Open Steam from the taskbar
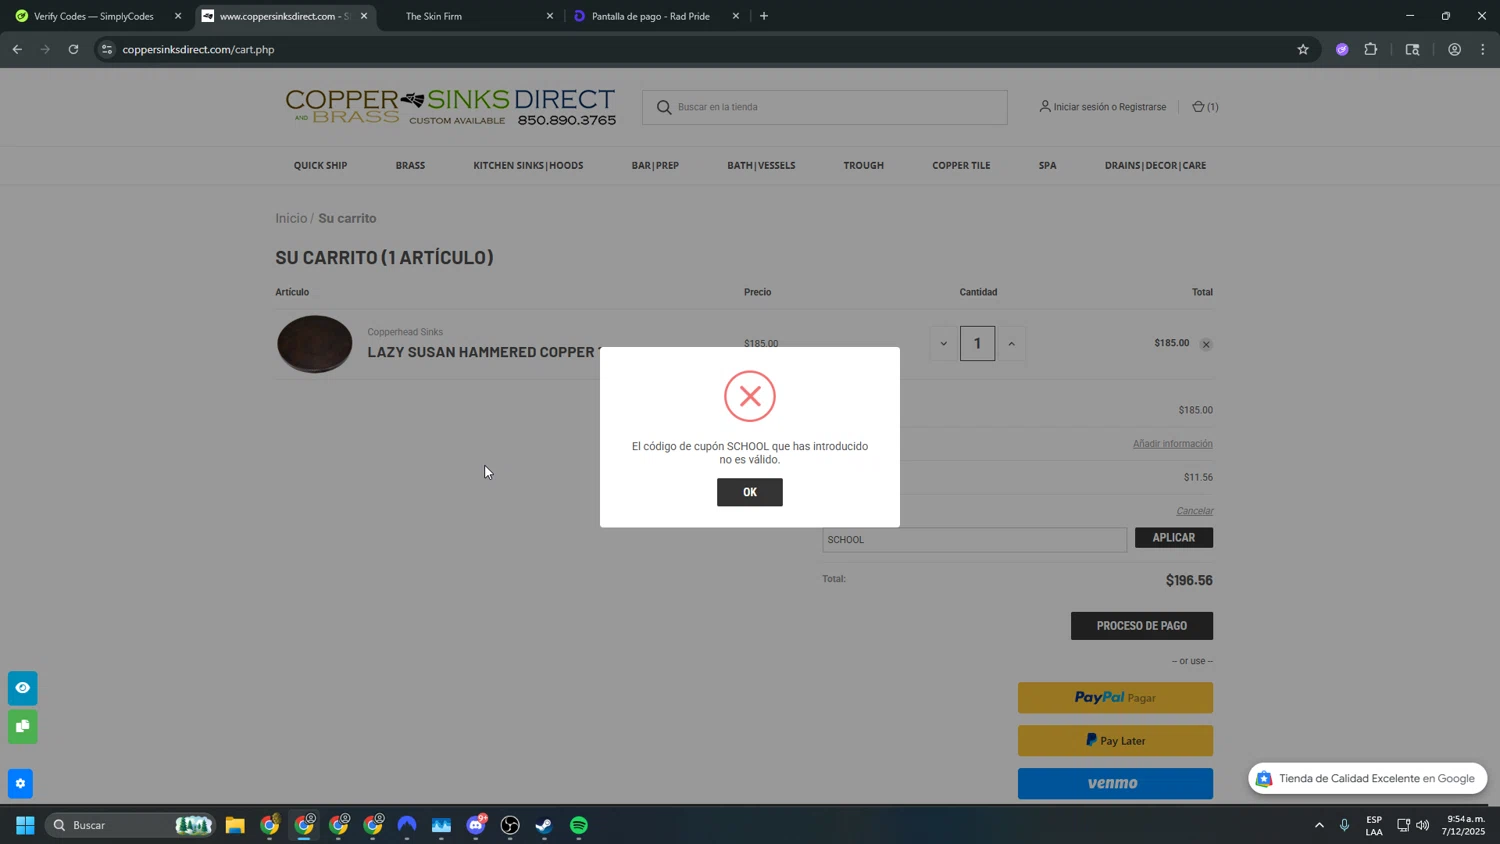 tap(544, 825)
